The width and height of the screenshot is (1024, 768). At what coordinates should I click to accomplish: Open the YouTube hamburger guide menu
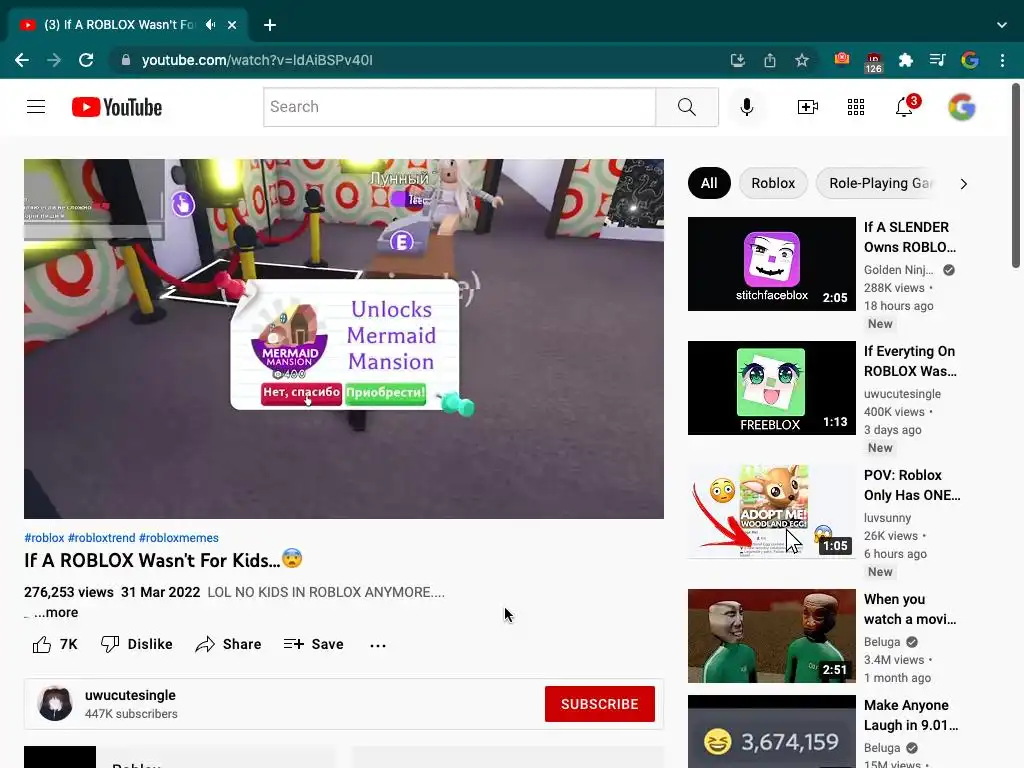pyautogui.click(x=36, y=106)
